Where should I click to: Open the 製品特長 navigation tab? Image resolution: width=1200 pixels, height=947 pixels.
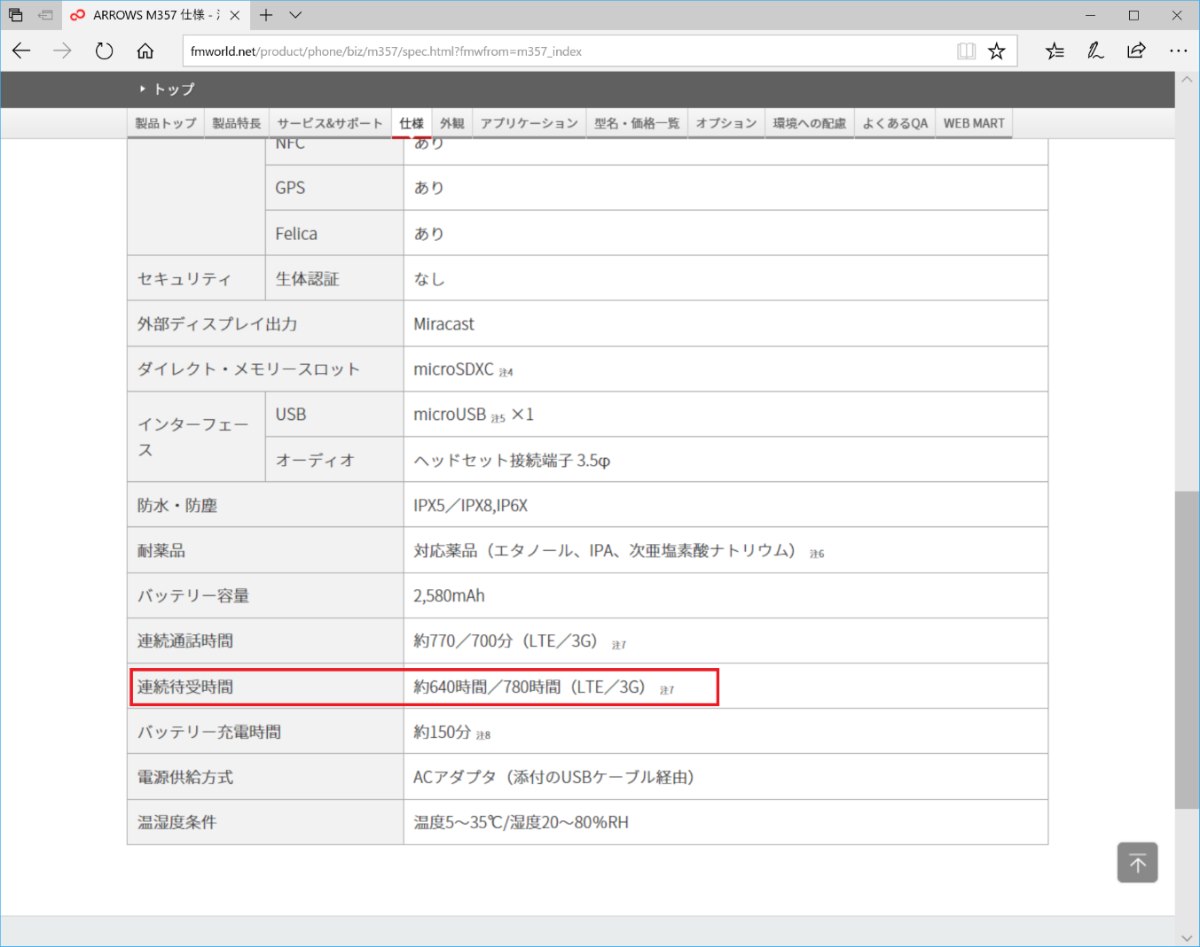[x=237, y=123]
